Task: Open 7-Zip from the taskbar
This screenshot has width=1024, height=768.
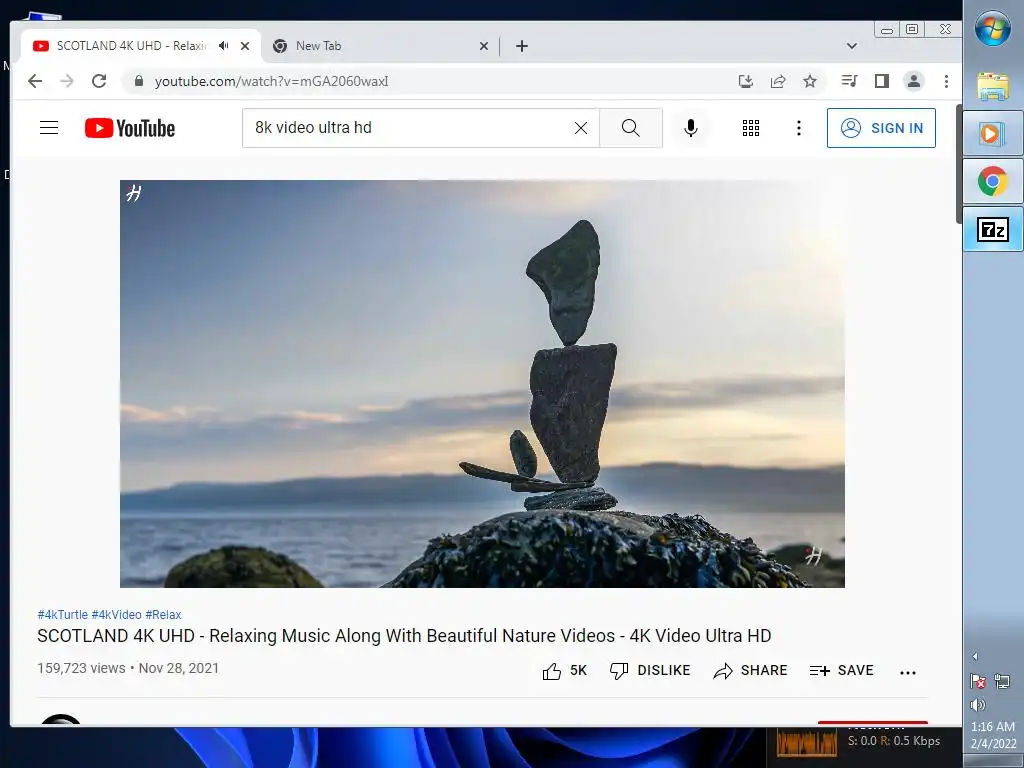Action: click(x=993, y=229)
